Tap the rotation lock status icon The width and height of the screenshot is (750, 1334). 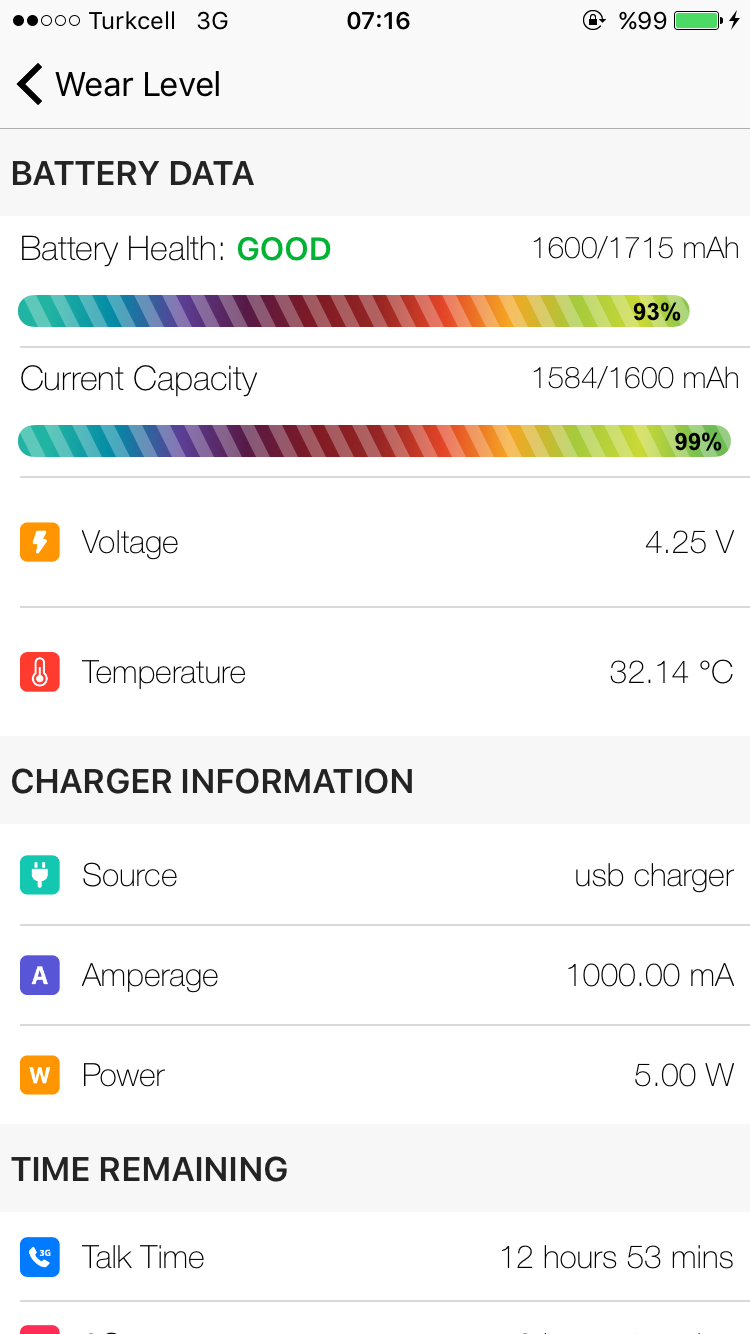pos(594,20)
